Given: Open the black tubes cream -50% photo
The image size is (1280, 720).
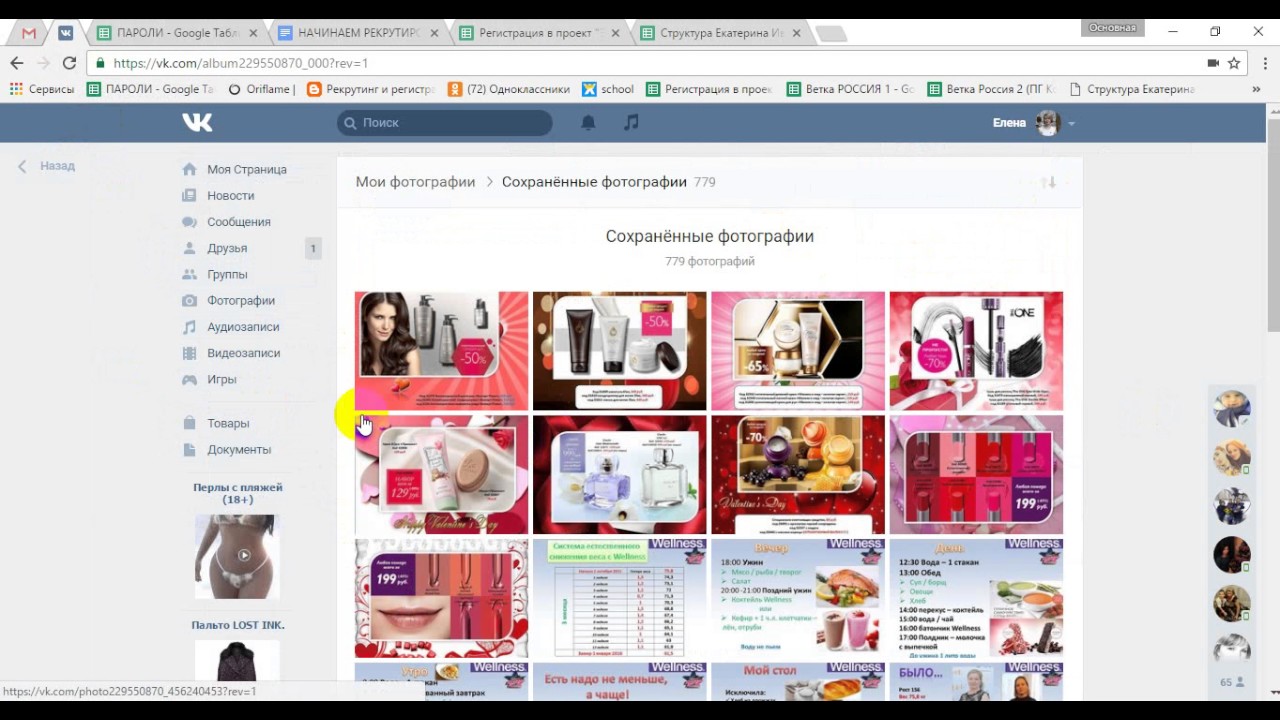Looking at the screenshot, I should point(619,351).
